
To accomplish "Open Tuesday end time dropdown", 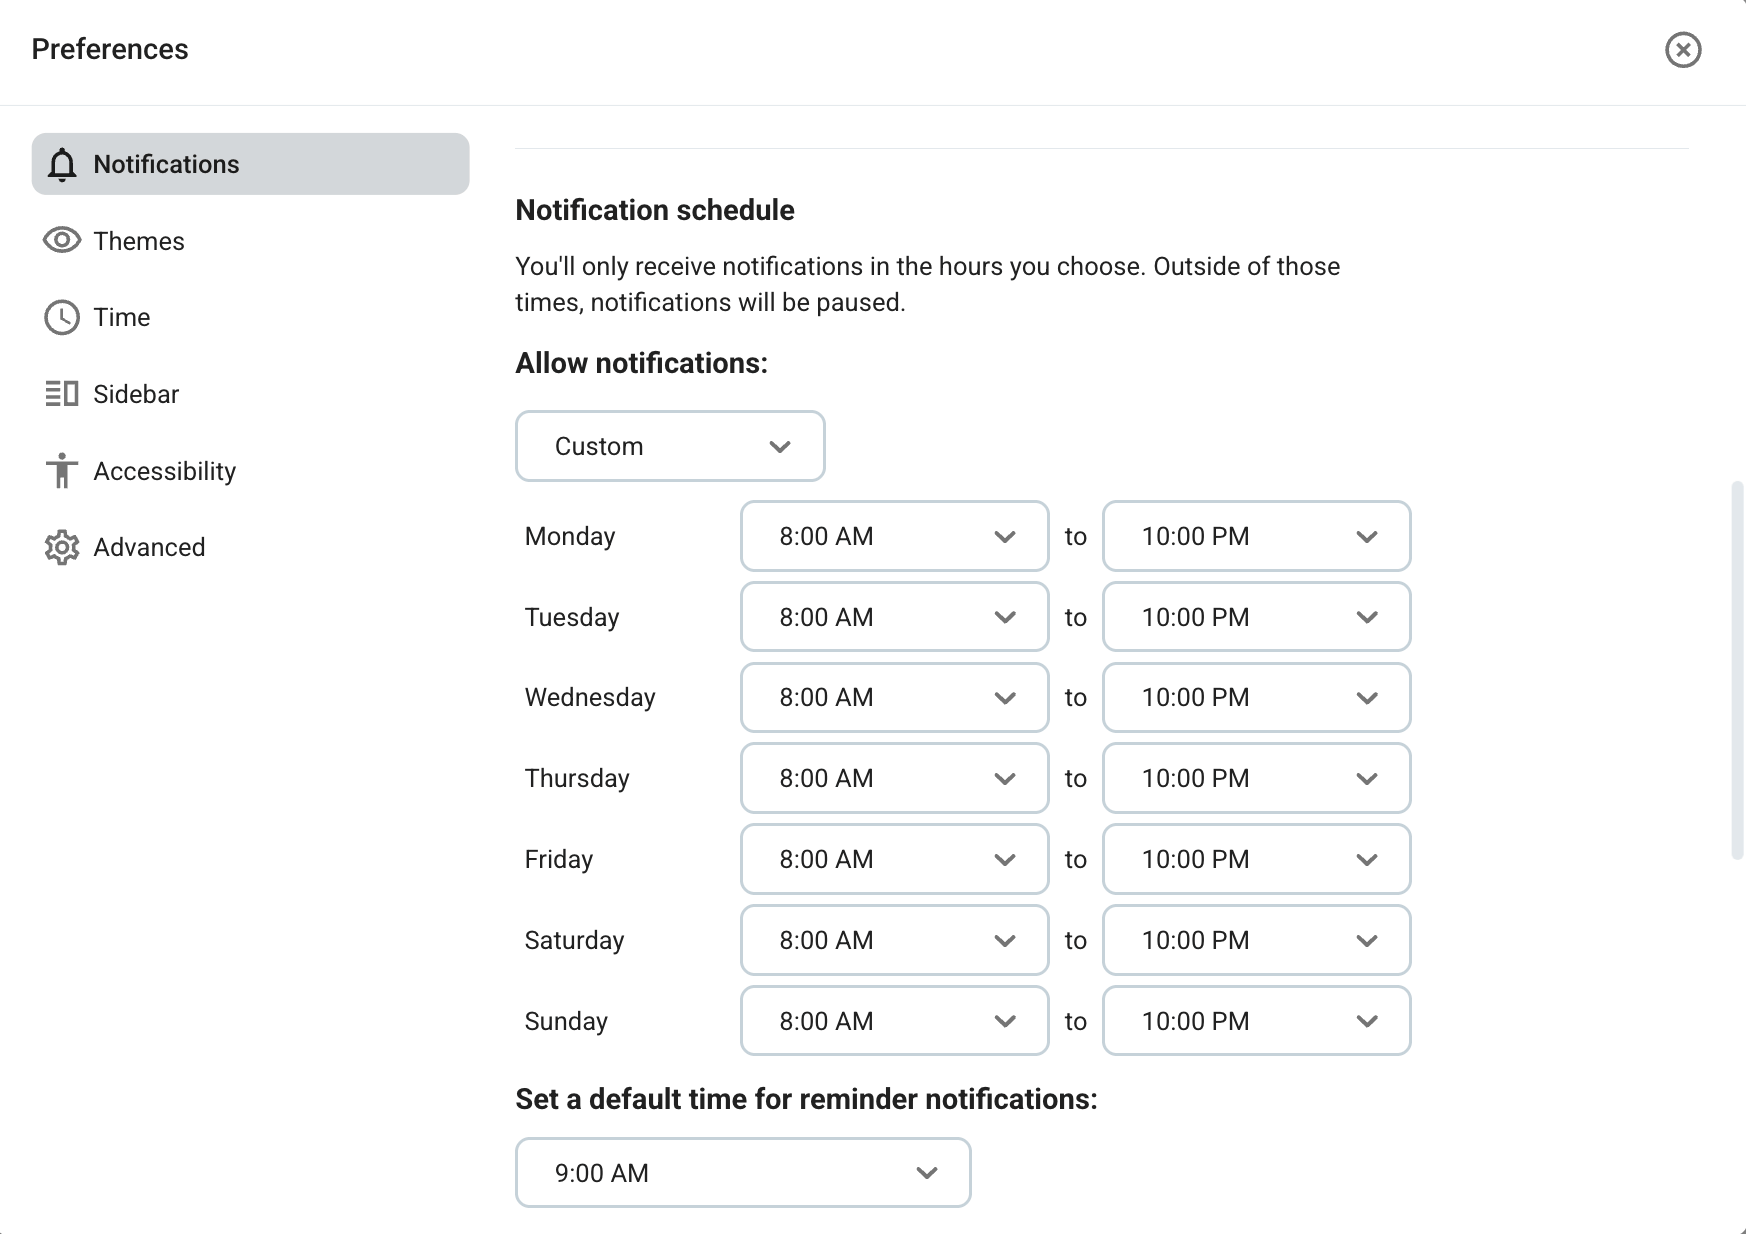I will (x=1256, y=617).
